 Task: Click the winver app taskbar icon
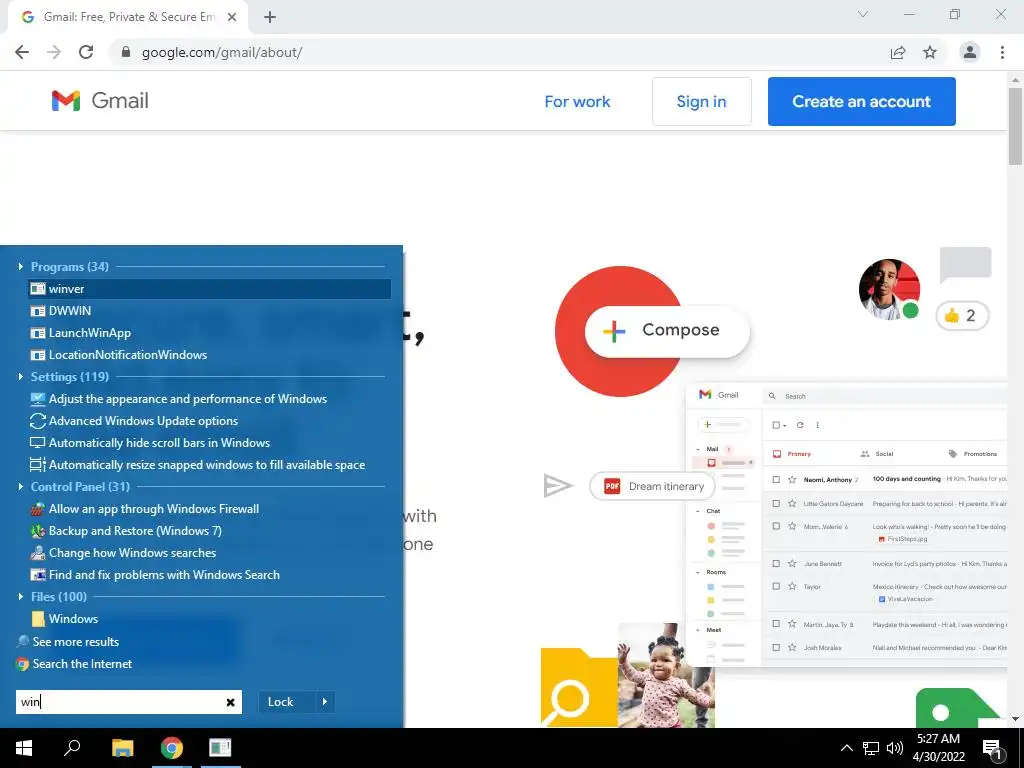click(220, 748)
